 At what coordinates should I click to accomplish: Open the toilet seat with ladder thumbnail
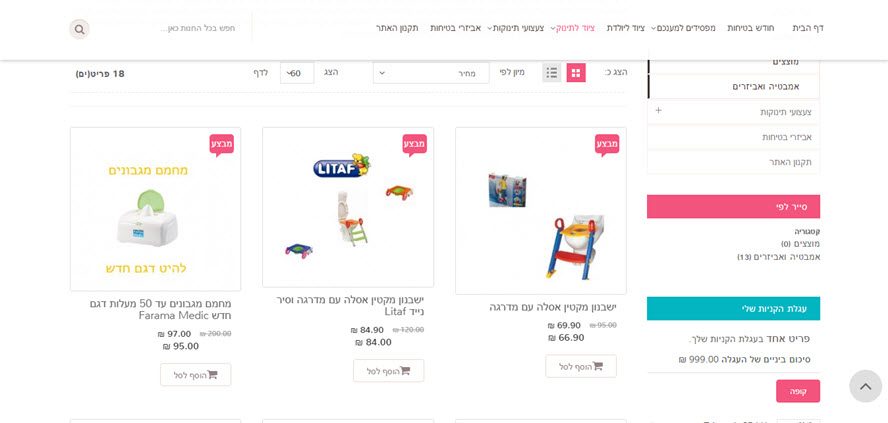[x=541, y=211]
